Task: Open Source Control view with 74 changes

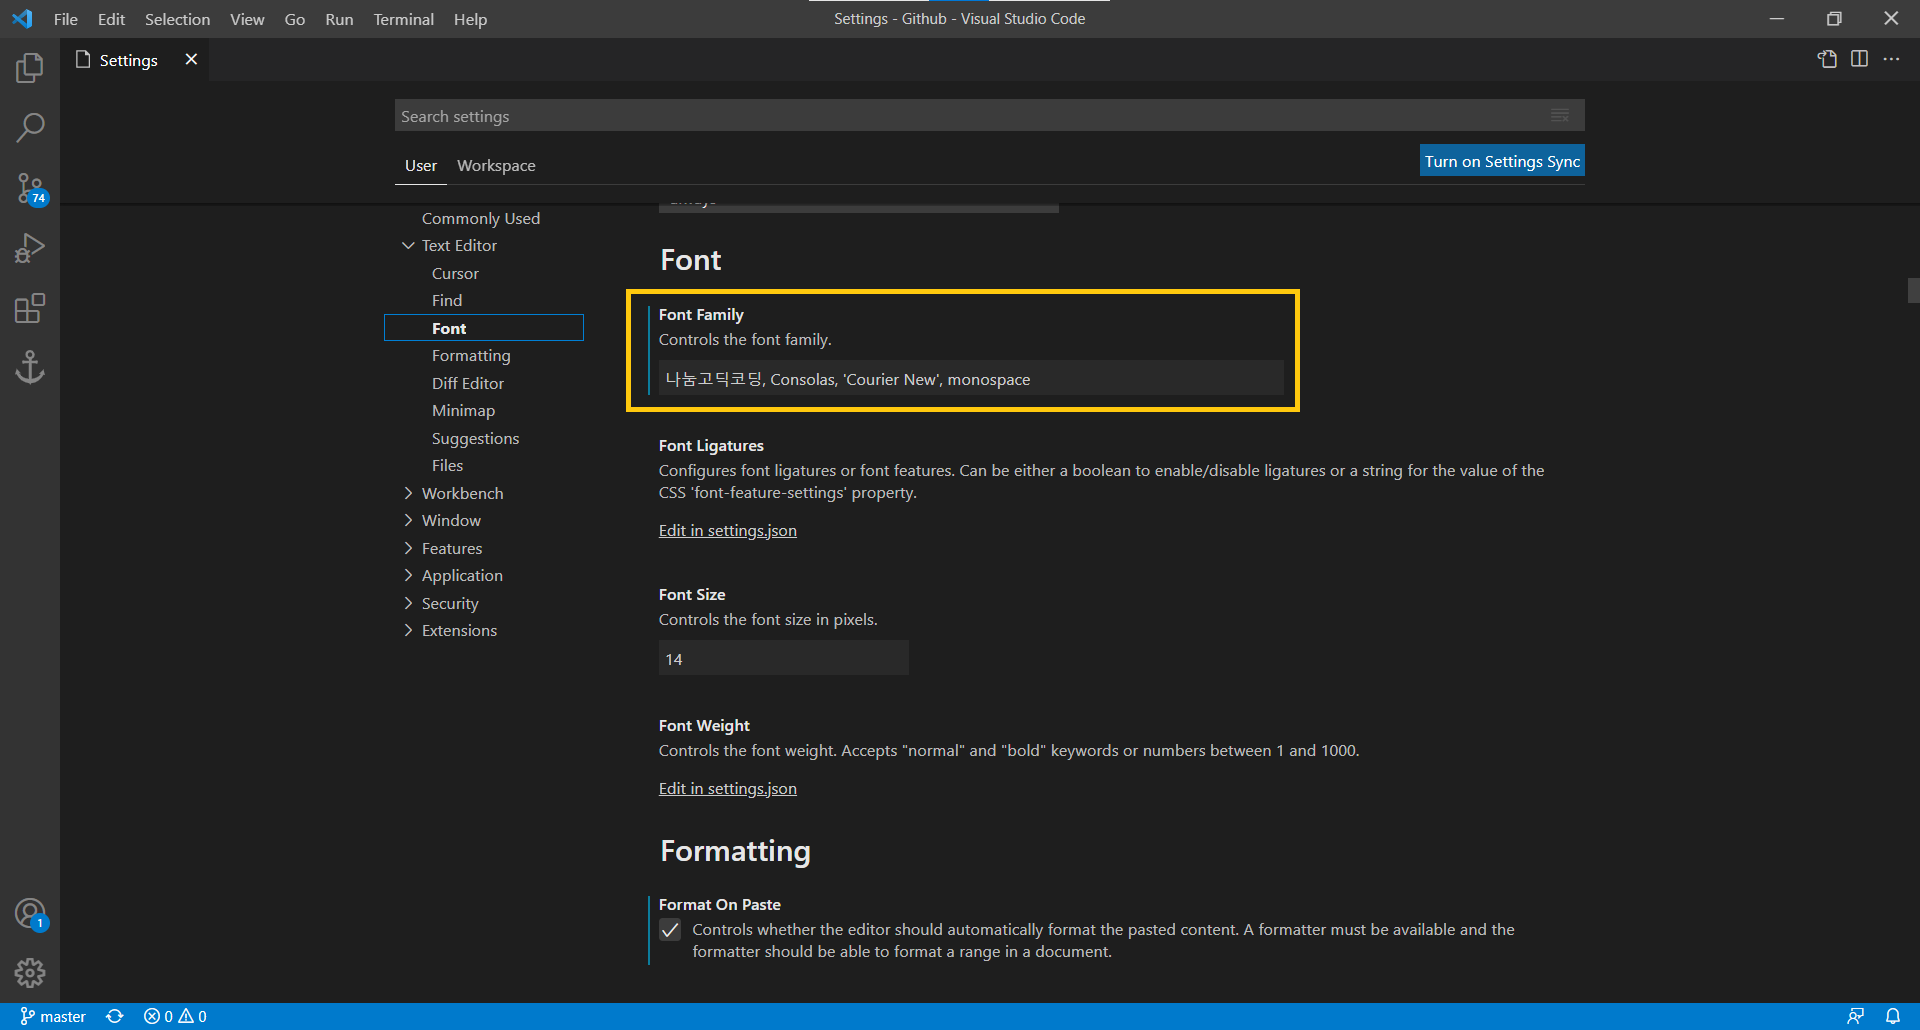Action: (x=30, y=188)
